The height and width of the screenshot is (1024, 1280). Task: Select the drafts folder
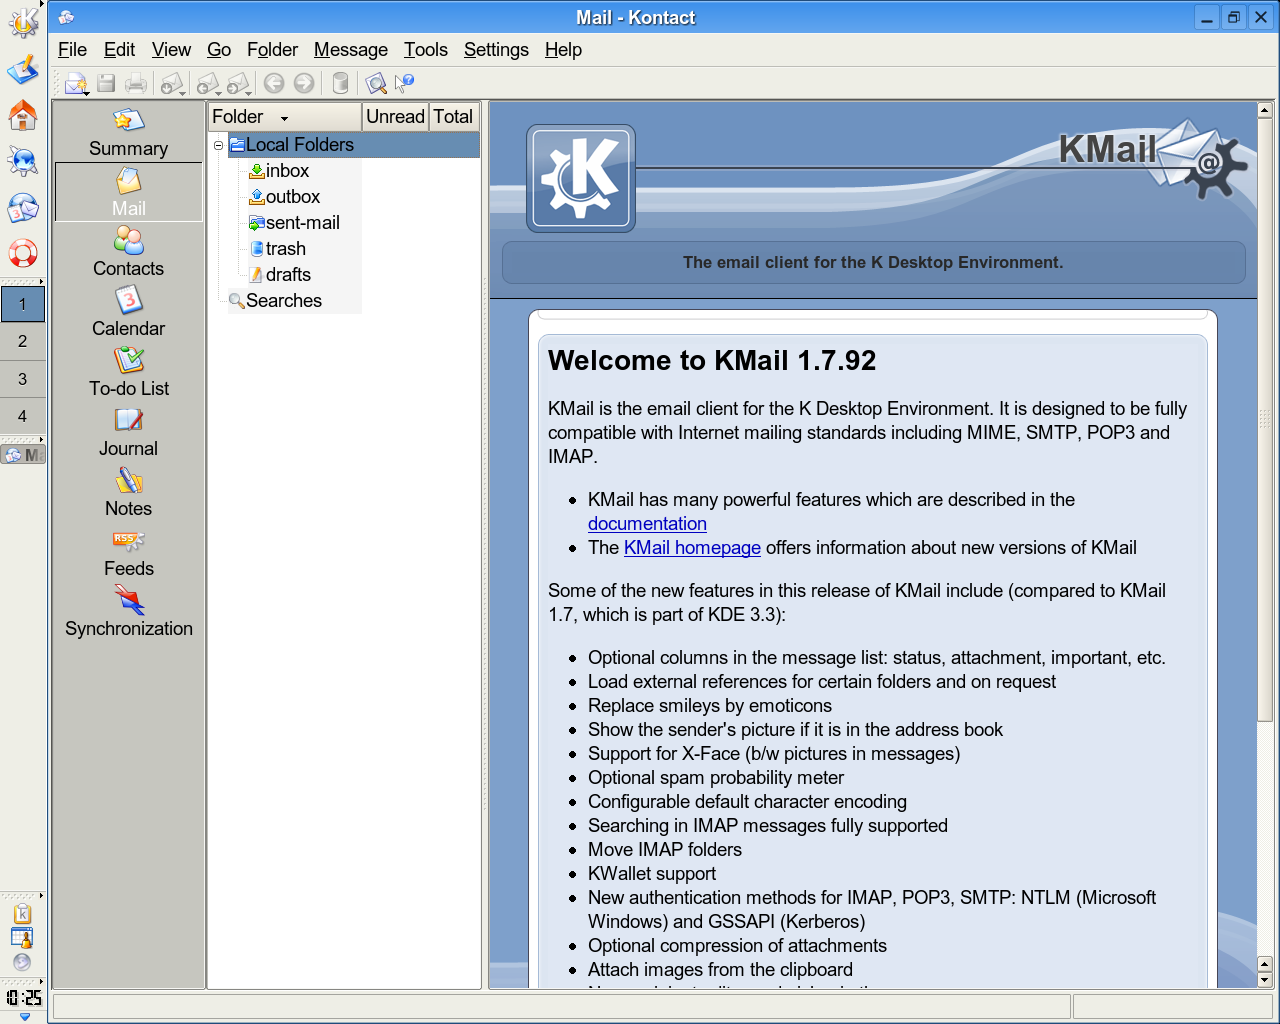(x=280, y=275)
